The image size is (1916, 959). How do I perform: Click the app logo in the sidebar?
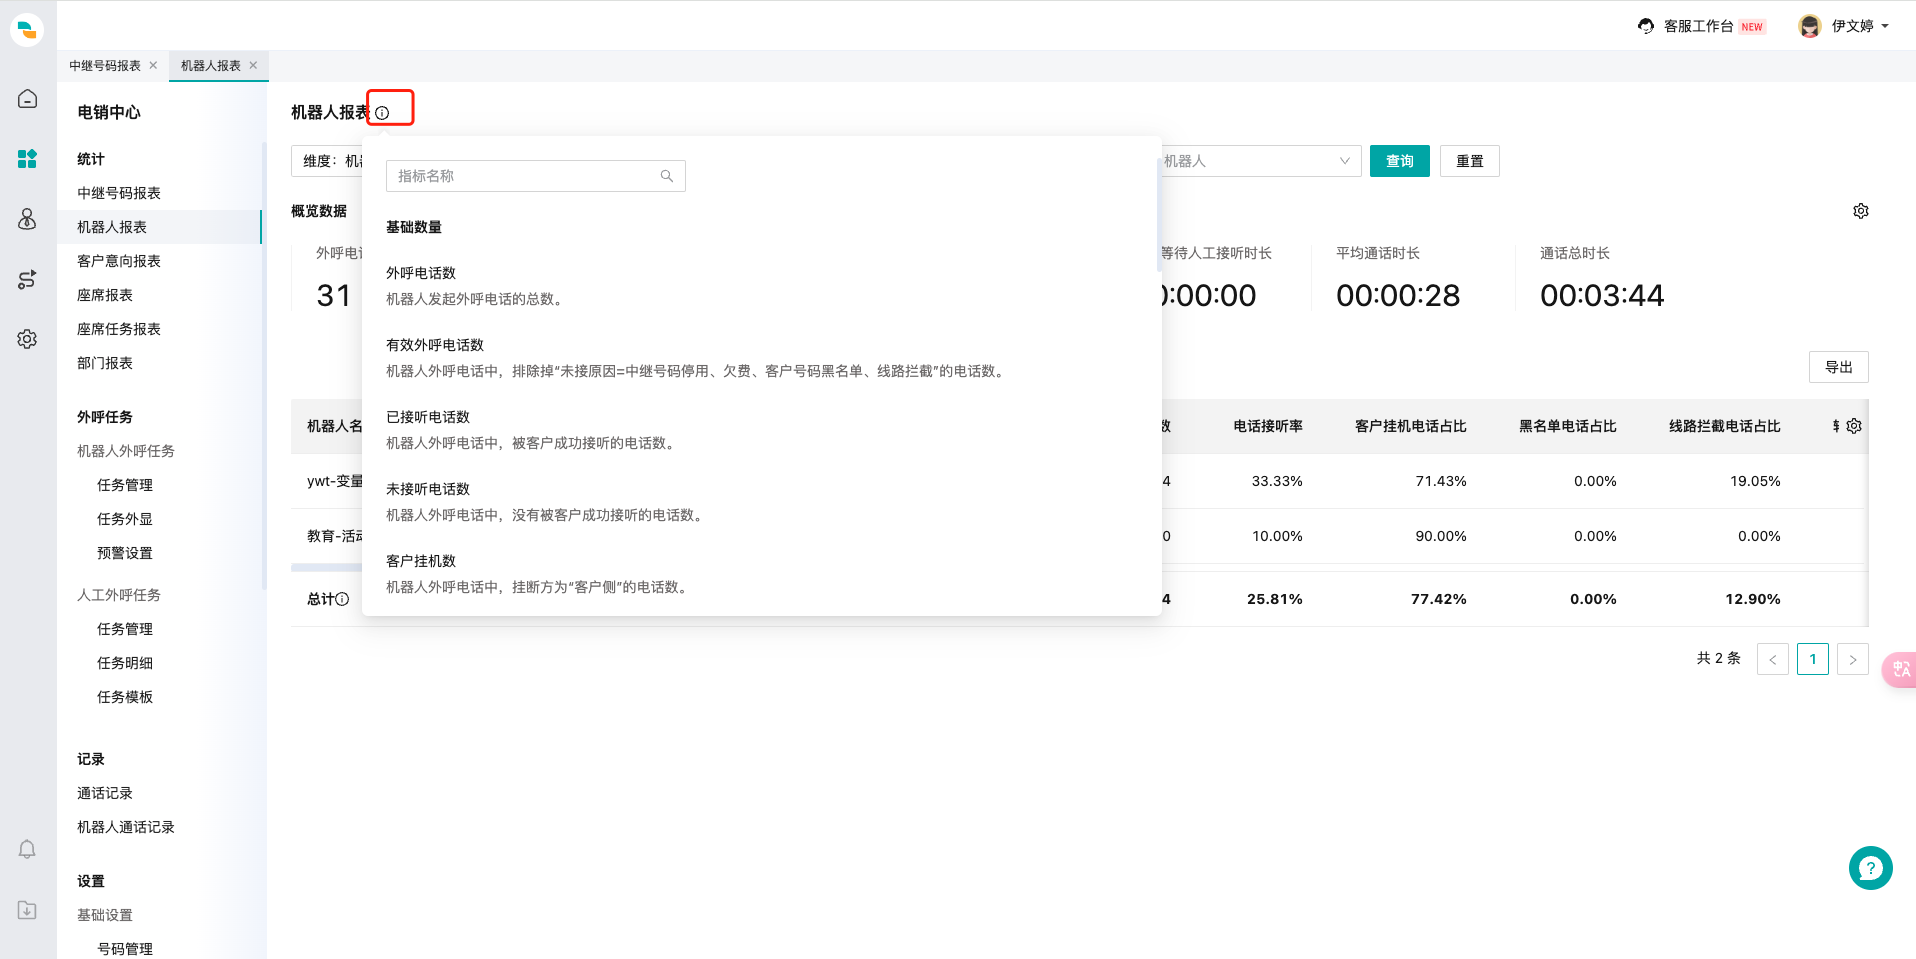point(27,29)
